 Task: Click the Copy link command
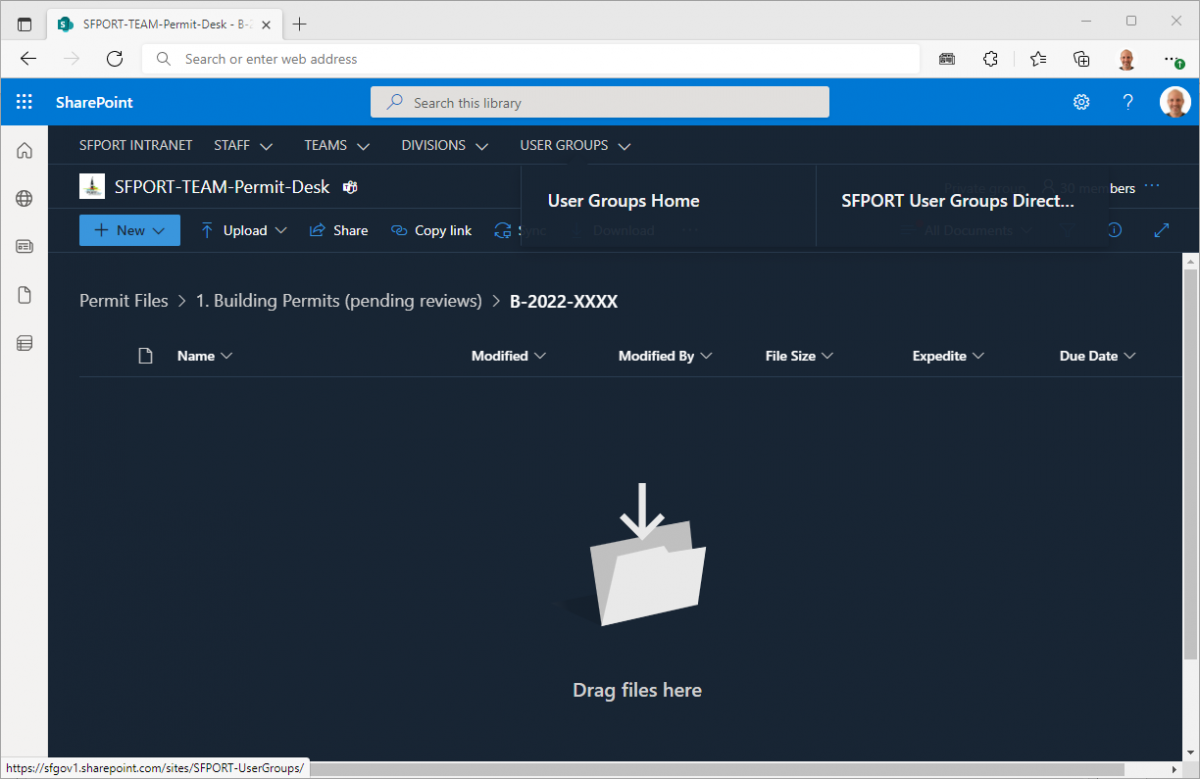pyautogui.click(x=431, y=230)
